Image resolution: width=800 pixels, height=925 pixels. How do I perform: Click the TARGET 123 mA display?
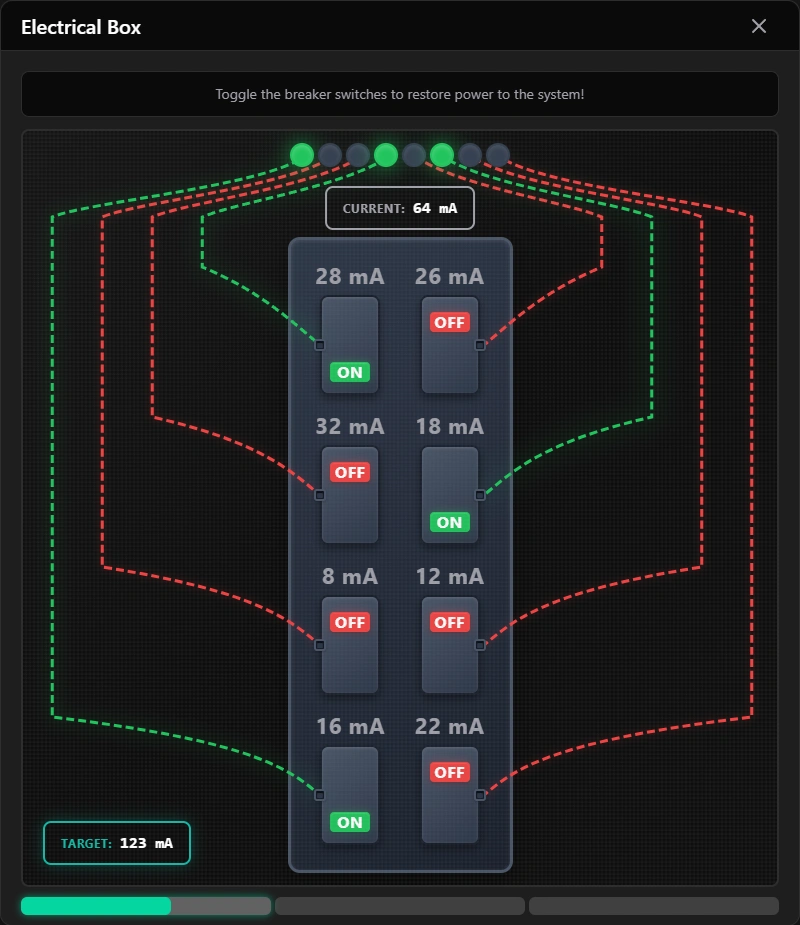pyautogui.click(x=117, y=843)
